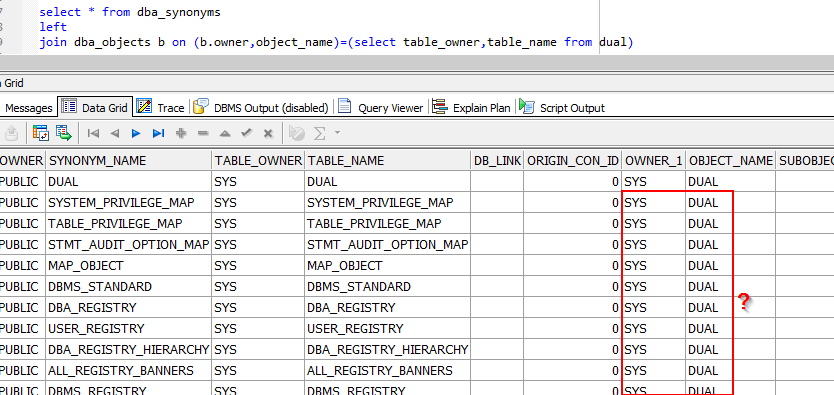This screenshot has width=834, height=395.
Task: Select the Data Grid tab
Action: pos(95,107)
